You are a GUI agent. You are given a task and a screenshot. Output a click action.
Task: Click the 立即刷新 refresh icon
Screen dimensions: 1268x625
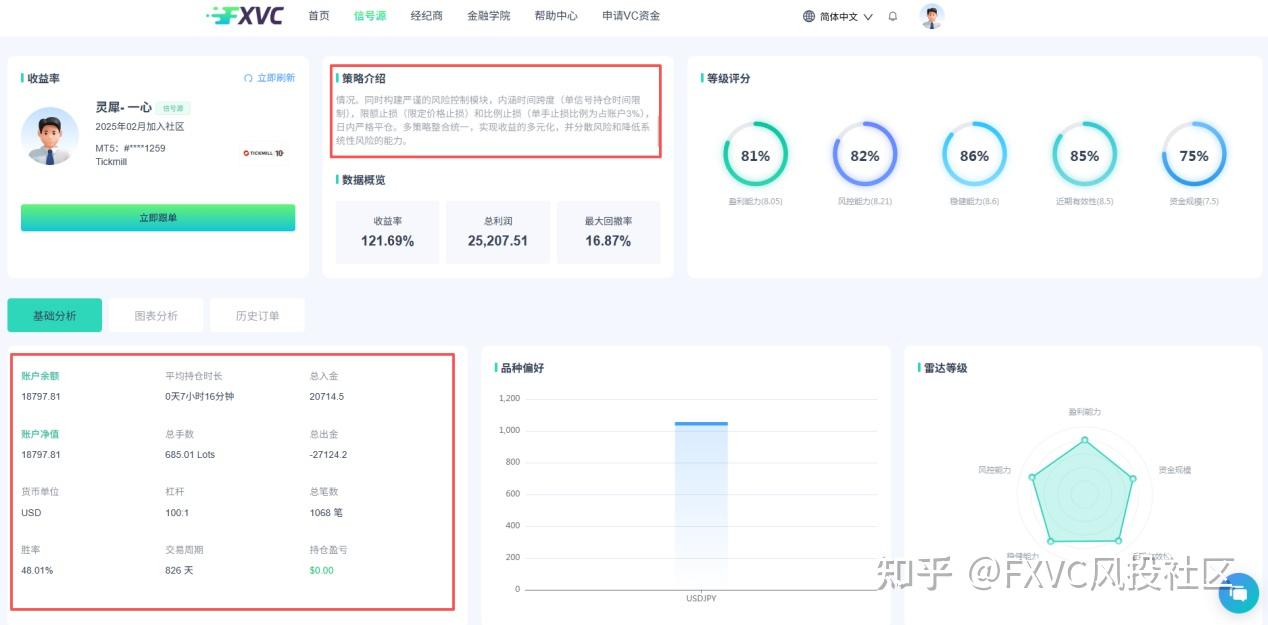248,78
